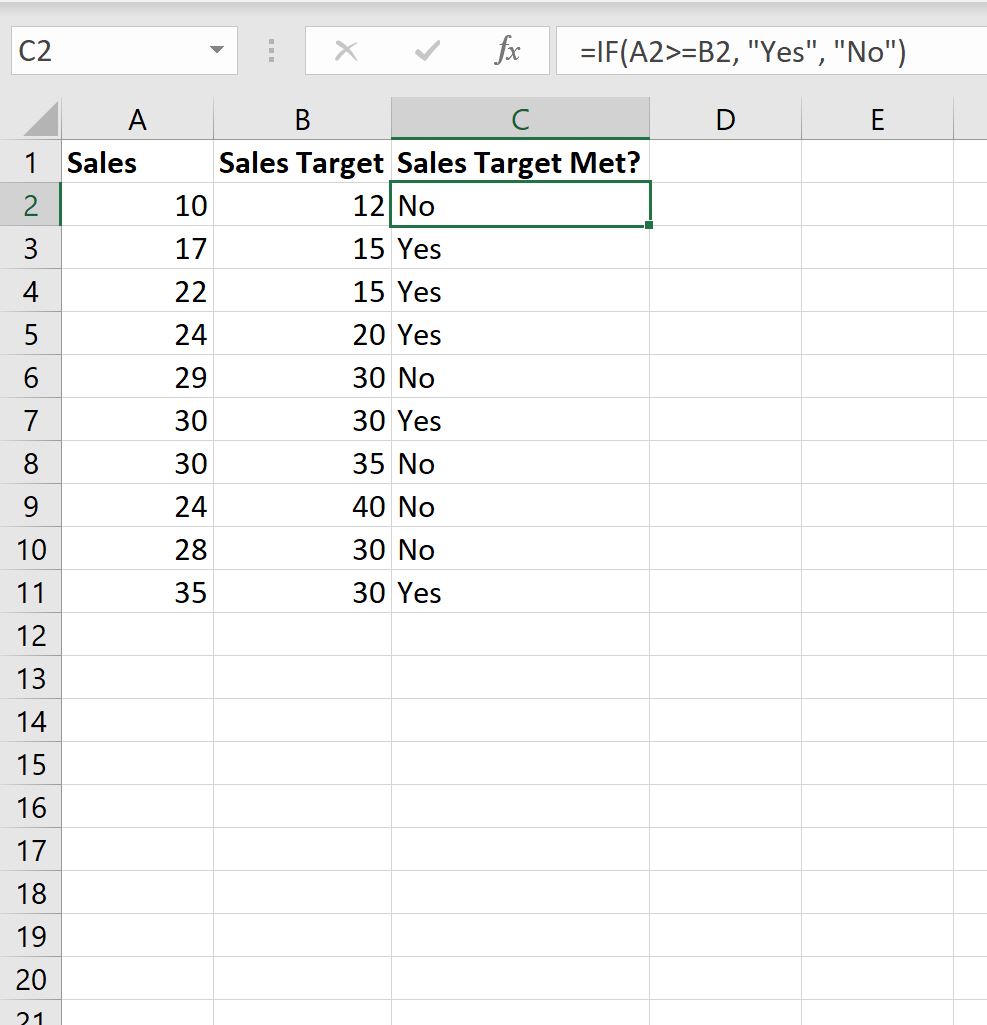This screenshot has height=1025, width=987.
Task: Click the Sales Target Met? header cell
Action: coord(520,162)
